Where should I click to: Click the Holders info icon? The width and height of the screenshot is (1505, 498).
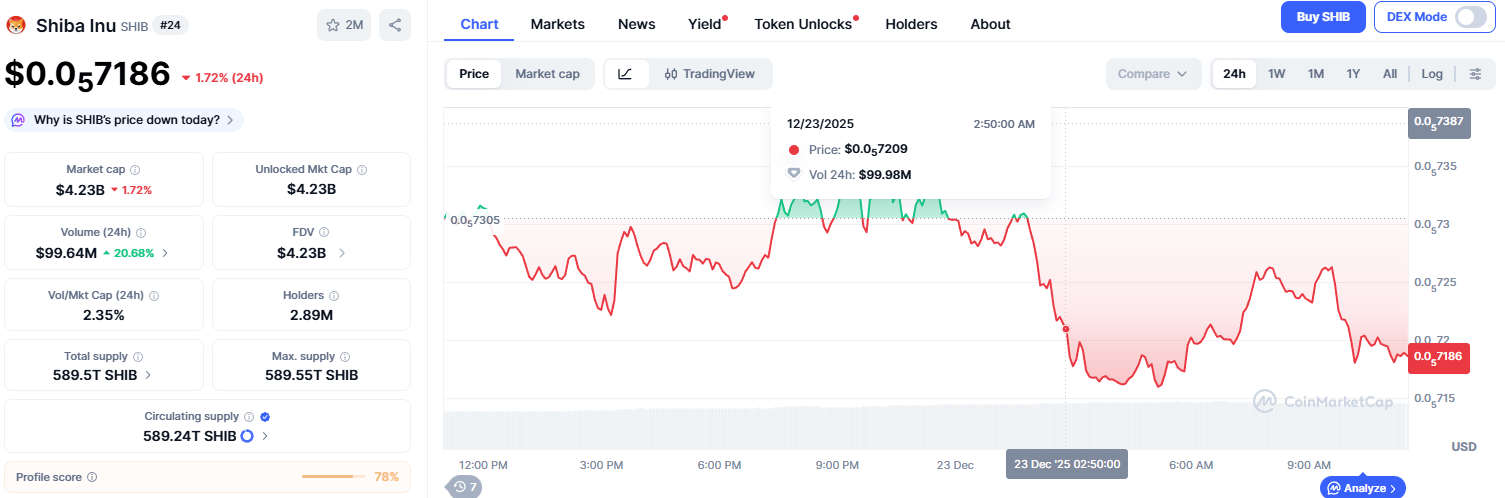point(334,296)
